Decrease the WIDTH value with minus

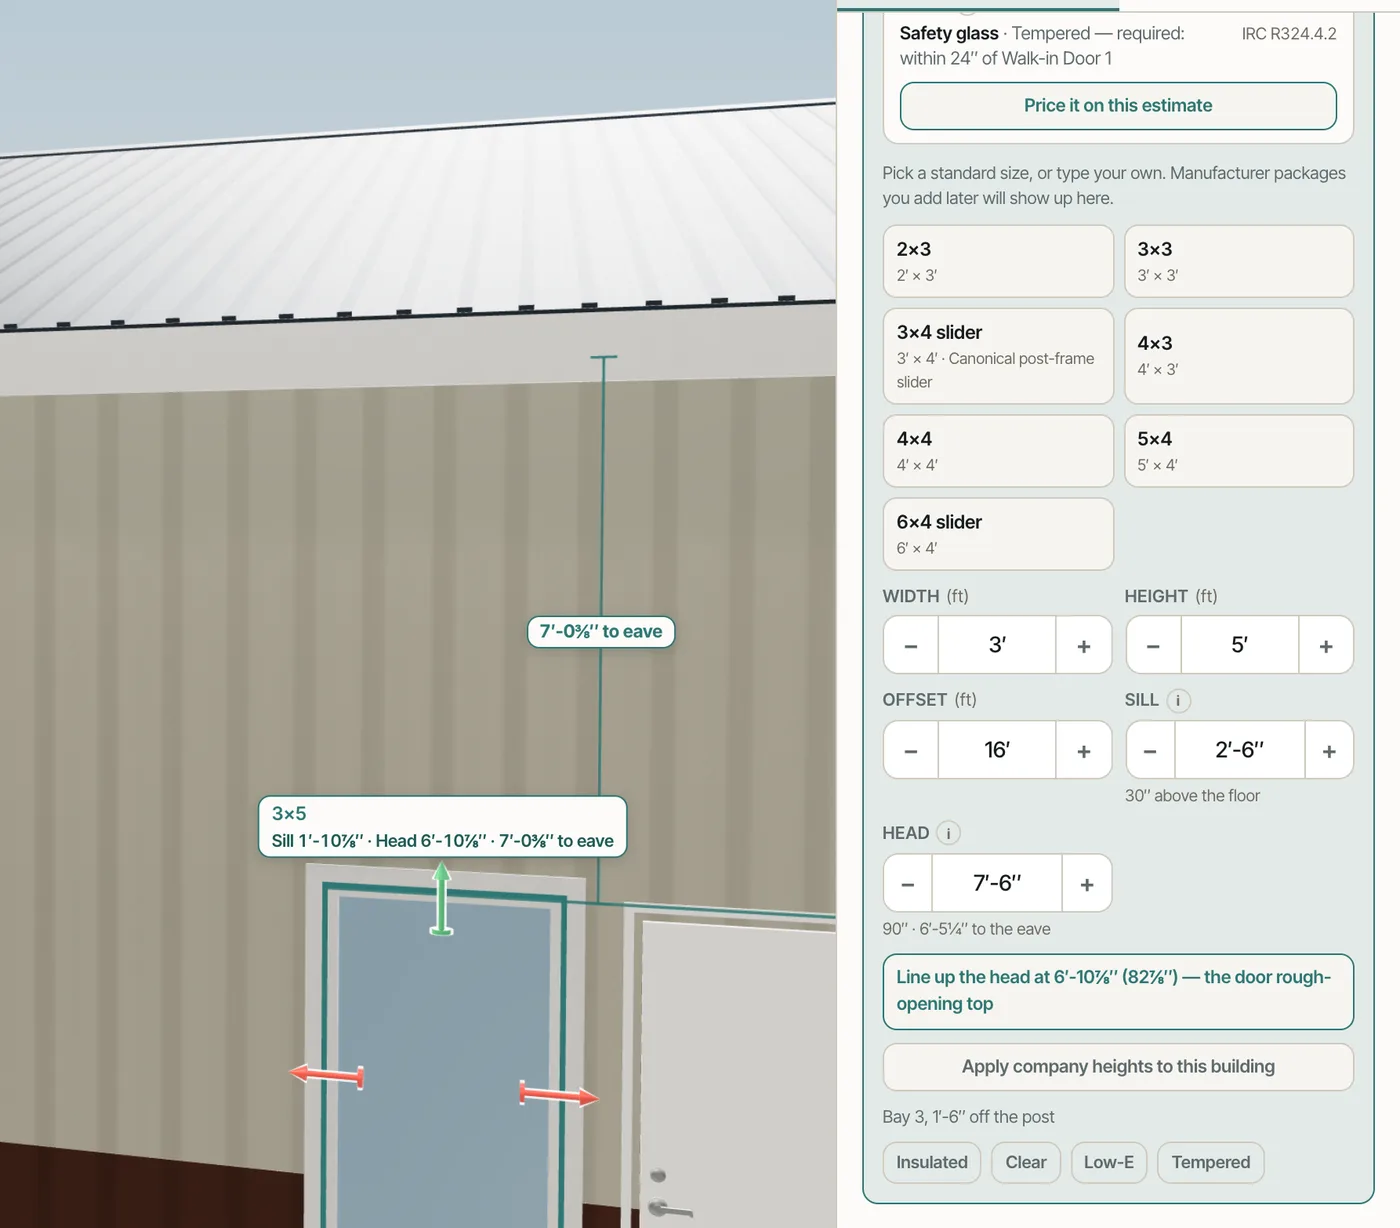[x=911, y=646]
